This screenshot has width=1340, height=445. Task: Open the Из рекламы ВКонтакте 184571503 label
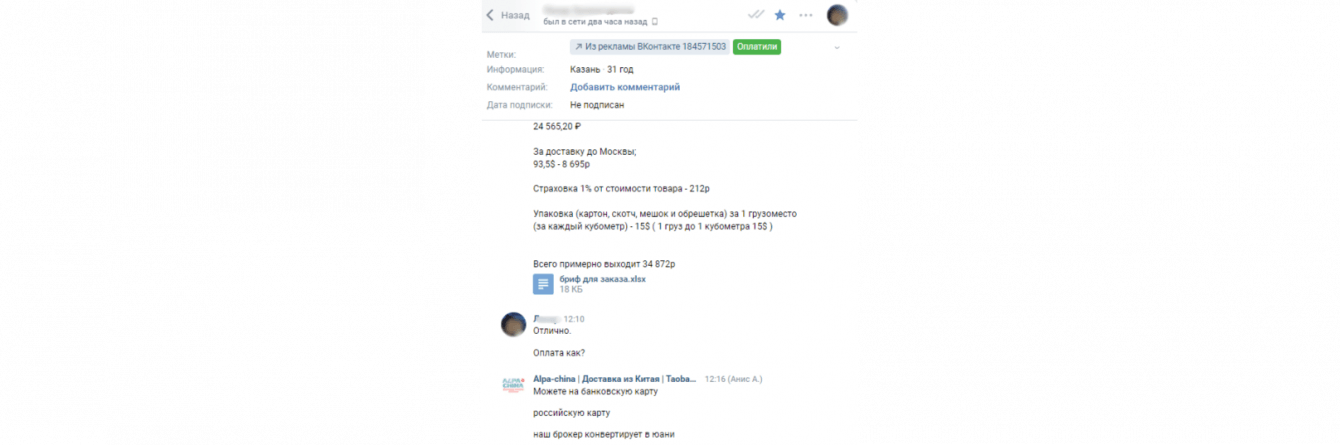click(x=649, y=47)
